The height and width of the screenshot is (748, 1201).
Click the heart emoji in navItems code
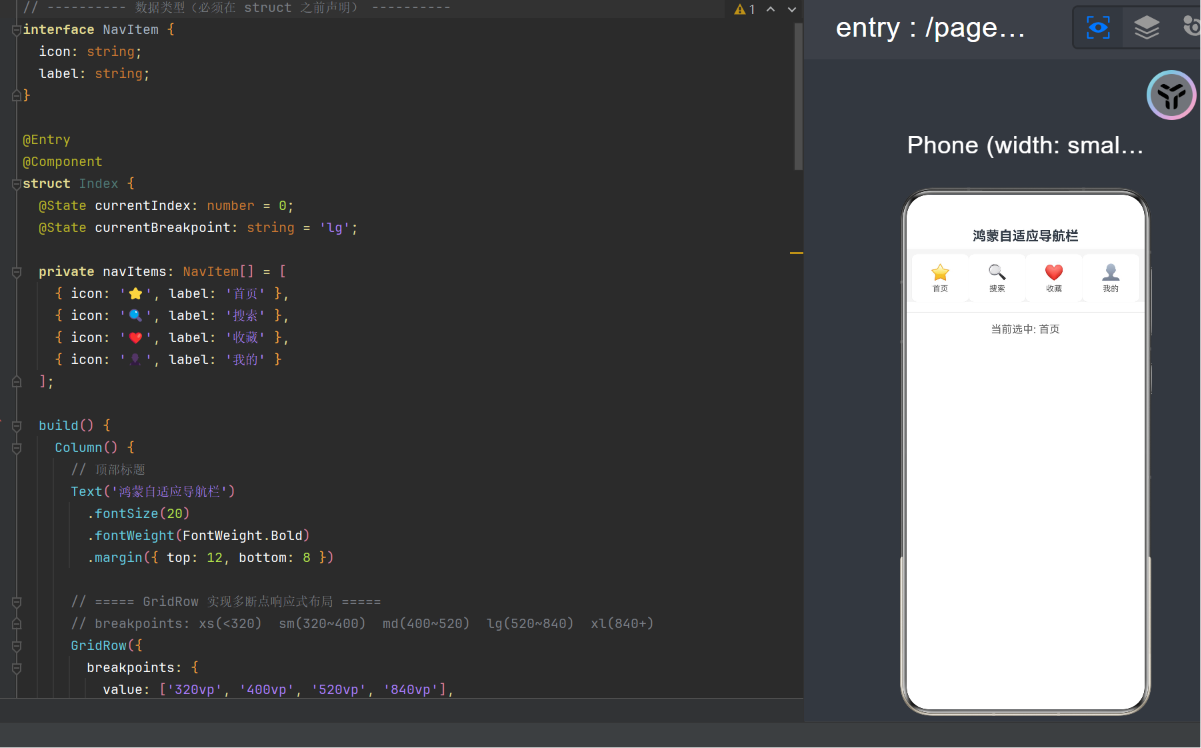coord(136,338)
